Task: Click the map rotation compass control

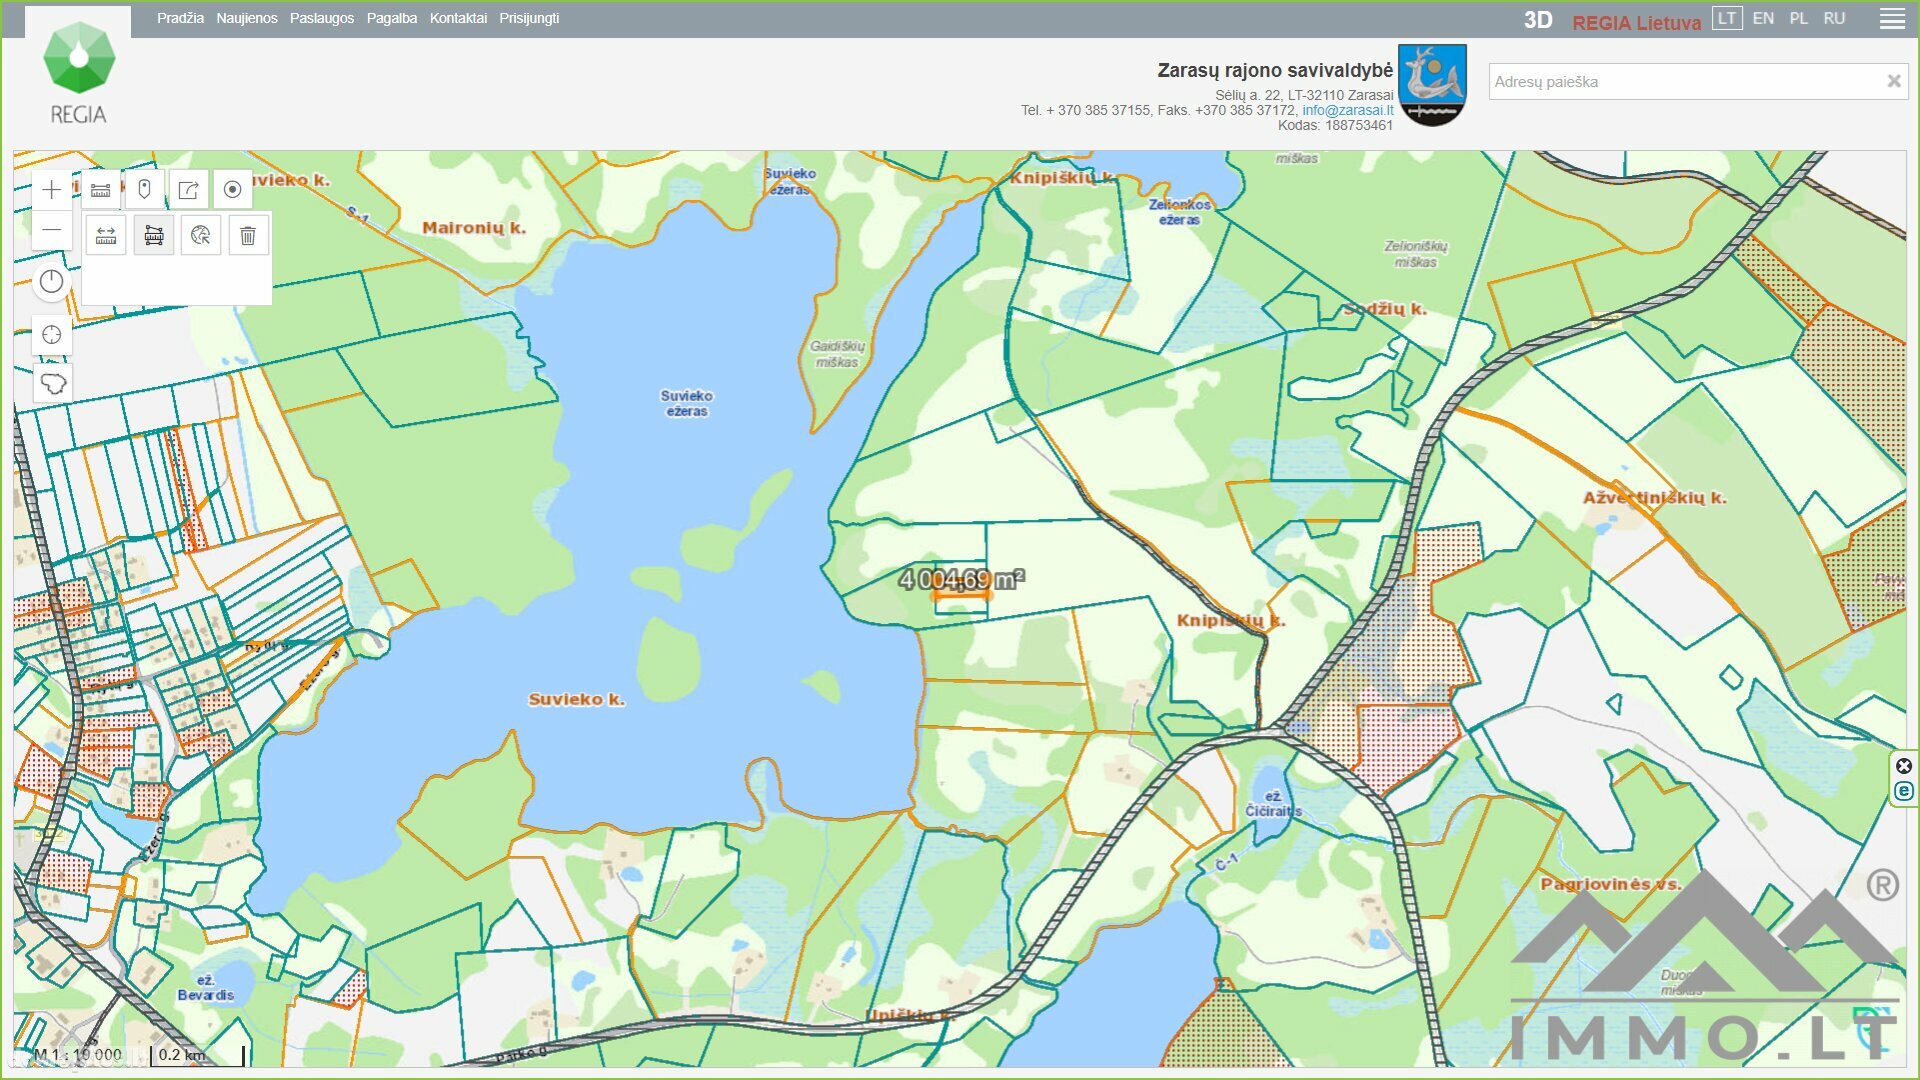Action: (52, 282)
